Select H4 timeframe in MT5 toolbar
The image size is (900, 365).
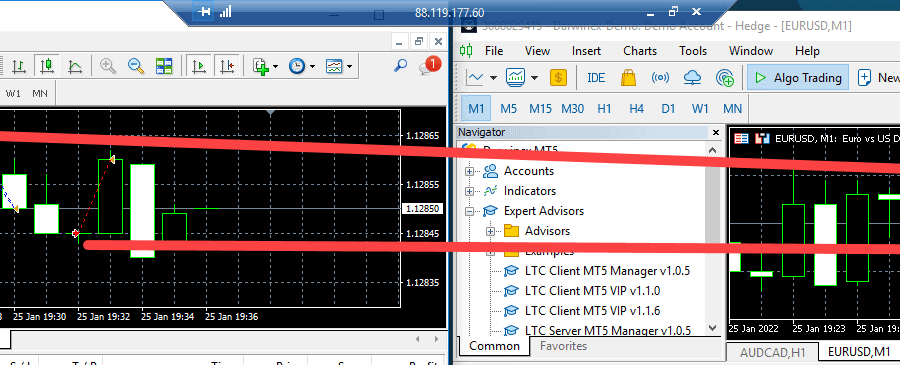tap(637, 108)
